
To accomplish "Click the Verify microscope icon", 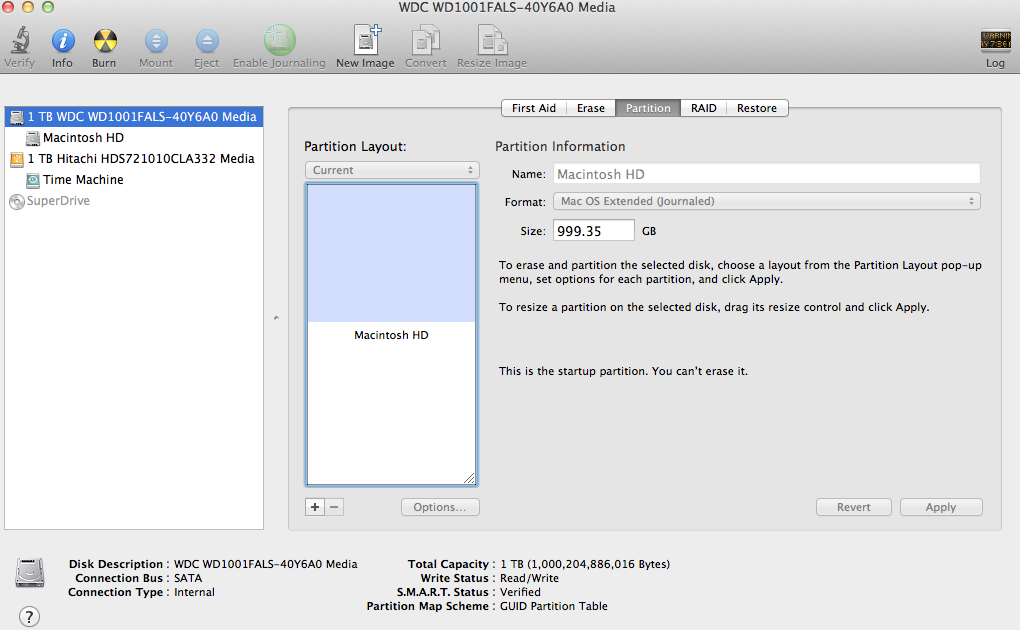I will pyautogui.click(x=20, y=40).
